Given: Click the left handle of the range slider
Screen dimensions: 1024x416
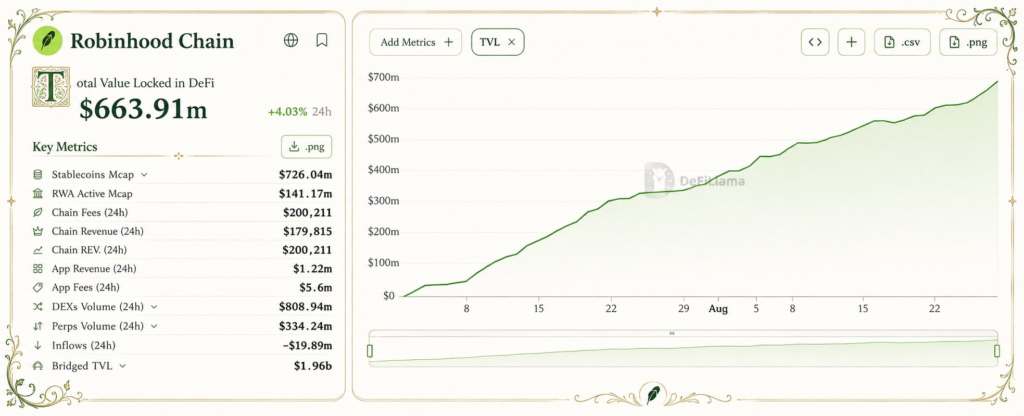Looking at the screenshot, I should 370,351.
